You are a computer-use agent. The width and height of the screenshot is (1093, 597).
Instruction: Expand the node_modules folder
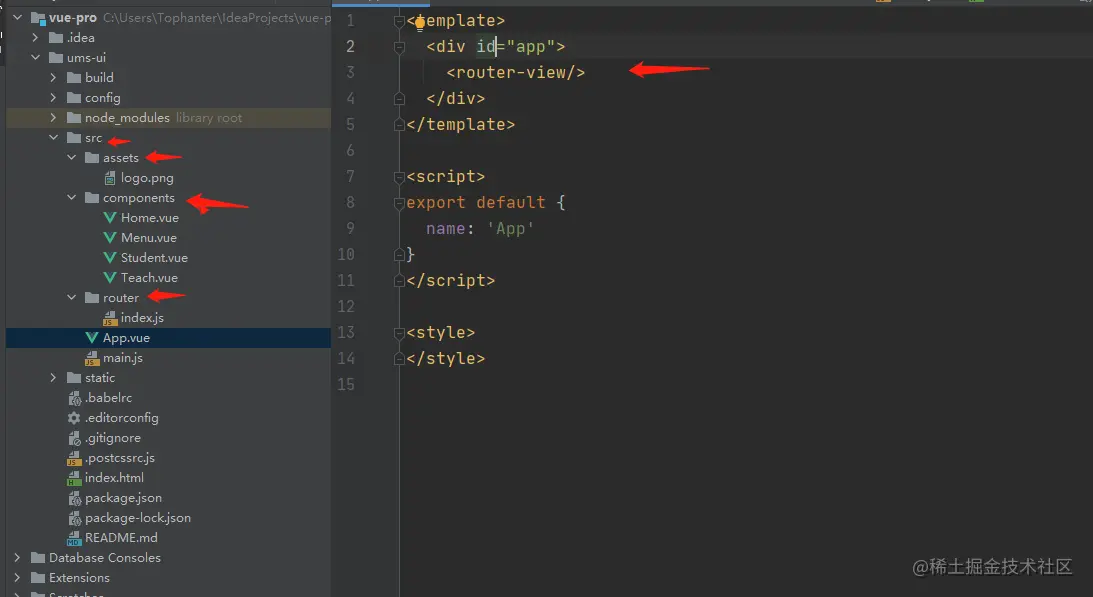click(x=54, y=117)
